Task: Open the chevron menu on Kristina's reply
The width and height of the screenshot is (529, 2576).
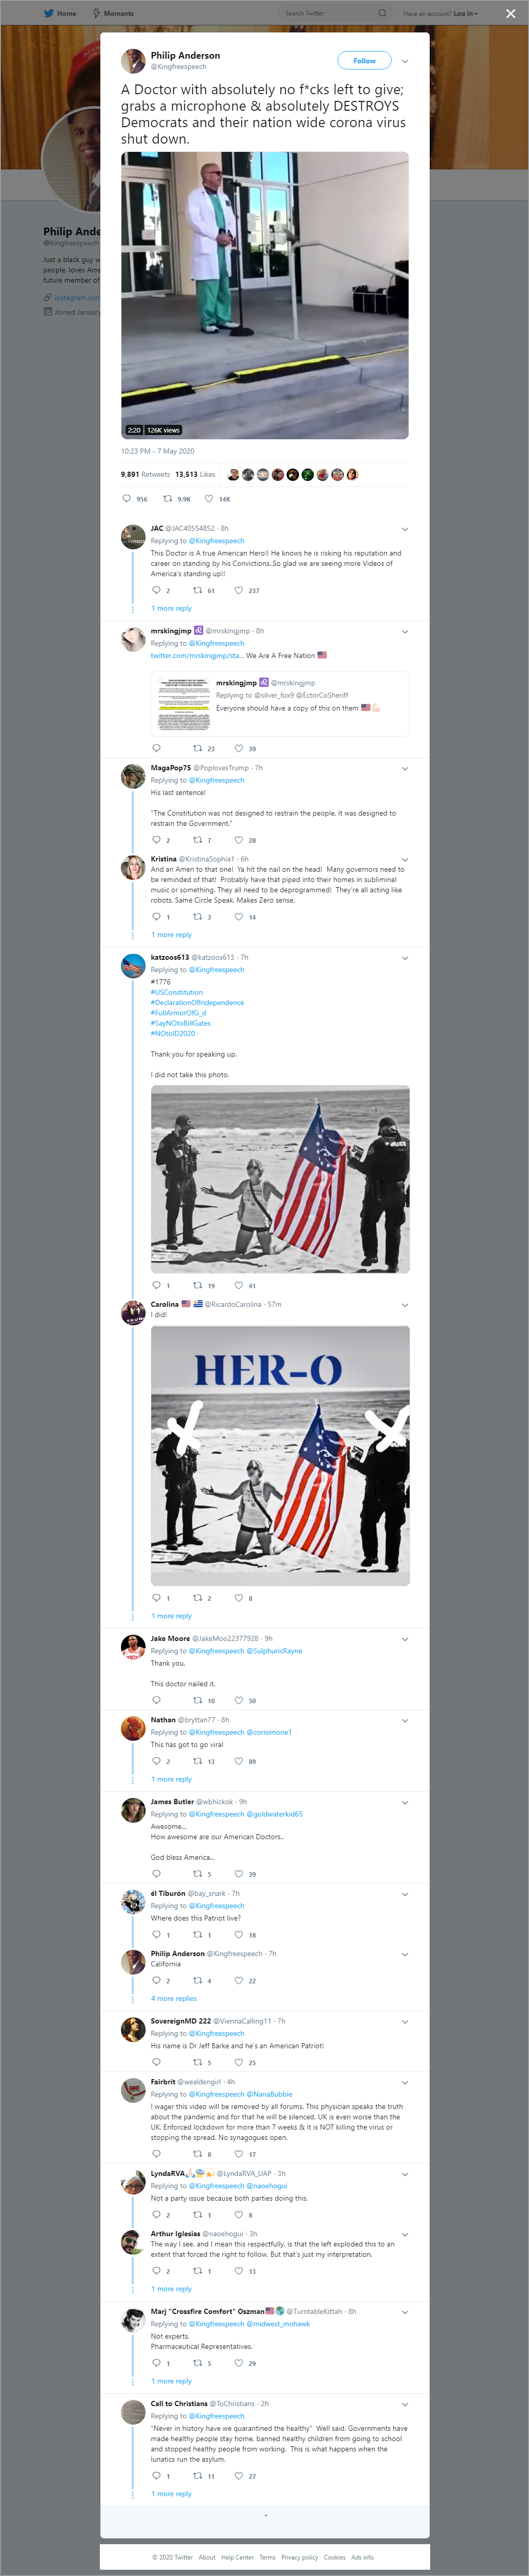Action: tap(404, 860)
